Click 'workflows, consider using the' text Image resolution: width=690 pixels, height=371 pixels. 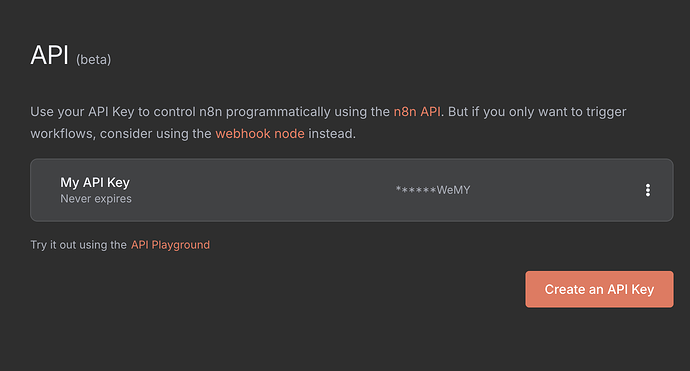[121, 133]
